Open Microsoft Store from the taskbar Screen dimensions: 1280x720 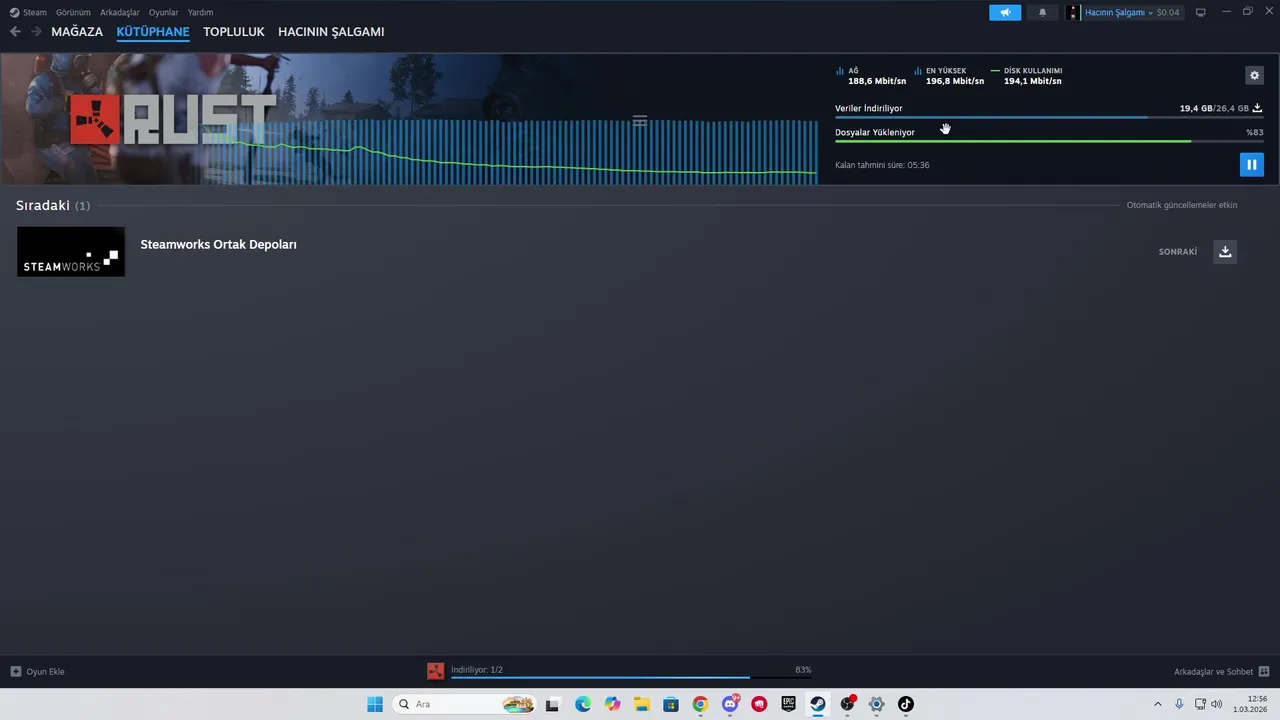tap(671, 704)
